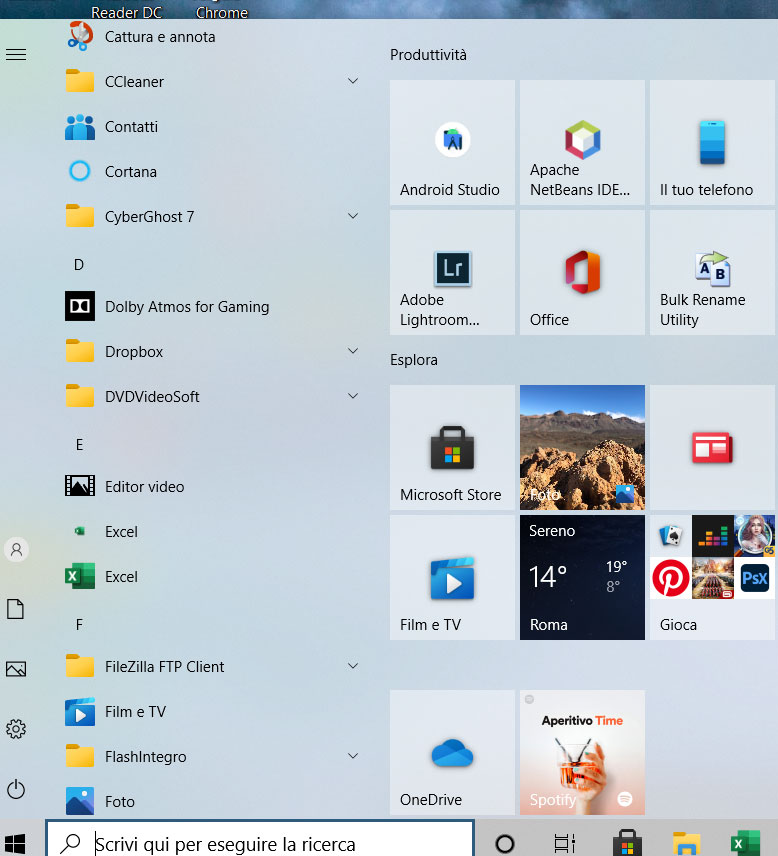Open Cortana circle on taskbar
Image resolution: width=778 pixels, height=856 pixels.
[x=505, y=843]
